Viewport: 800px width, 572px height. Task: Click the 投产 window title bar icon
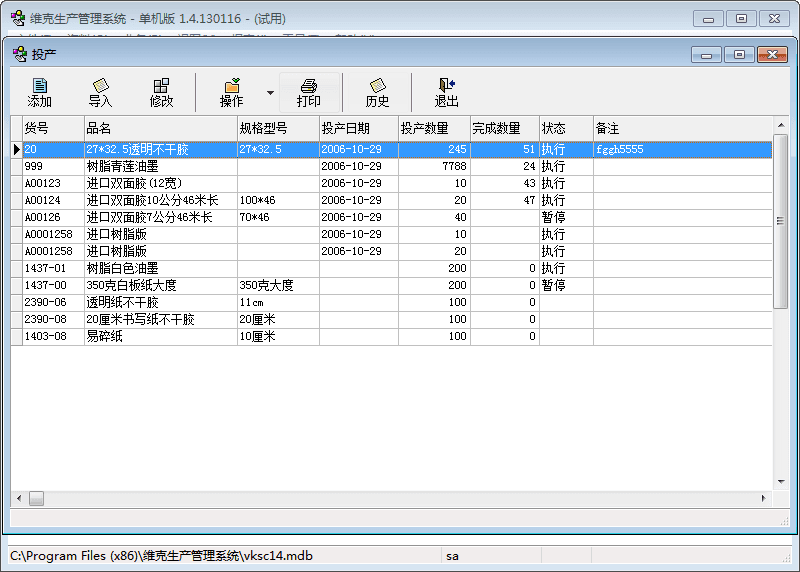pyautogui.click(x=19, y=54)
